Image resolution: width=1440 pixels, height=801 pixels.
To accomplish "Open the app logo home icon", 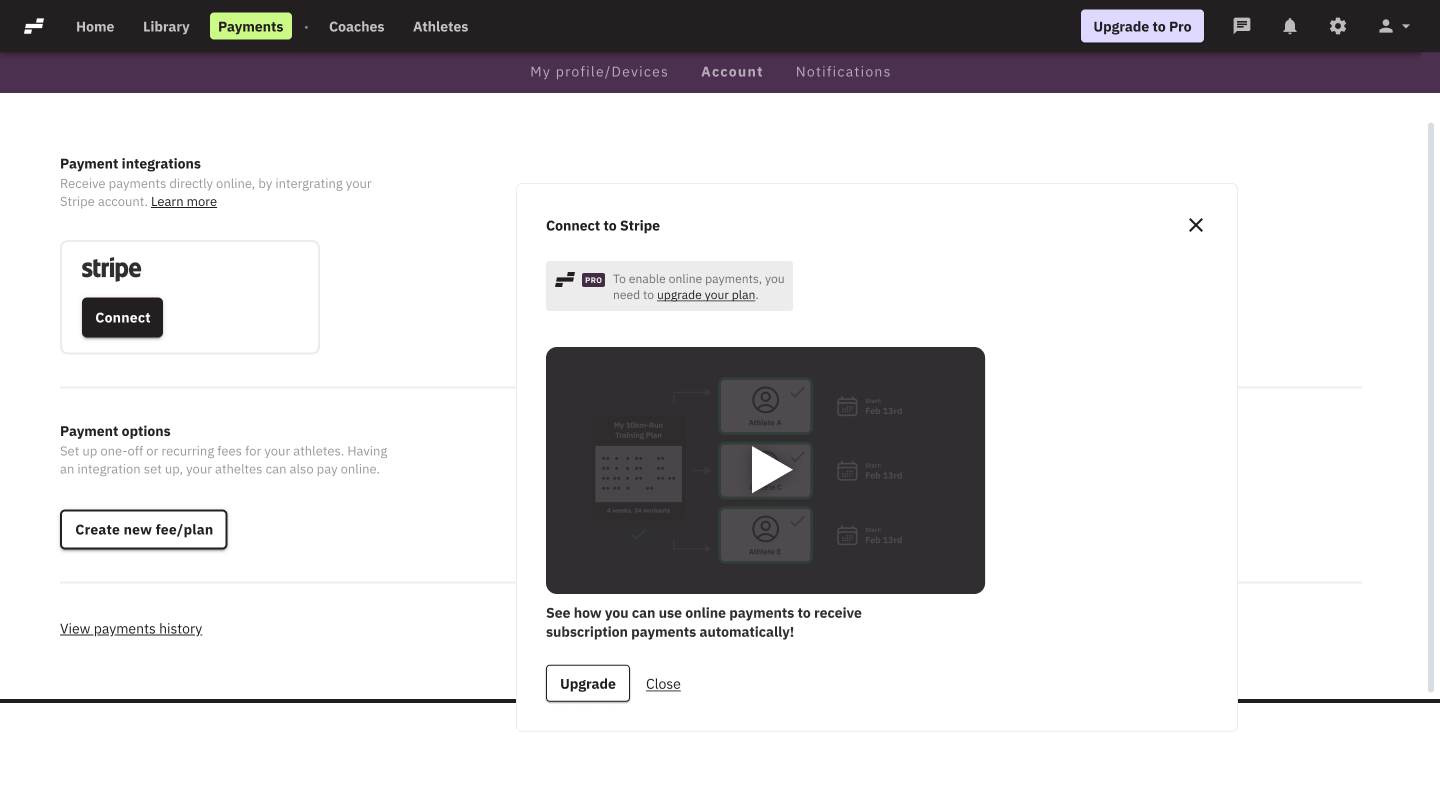I will pos(35,26).
